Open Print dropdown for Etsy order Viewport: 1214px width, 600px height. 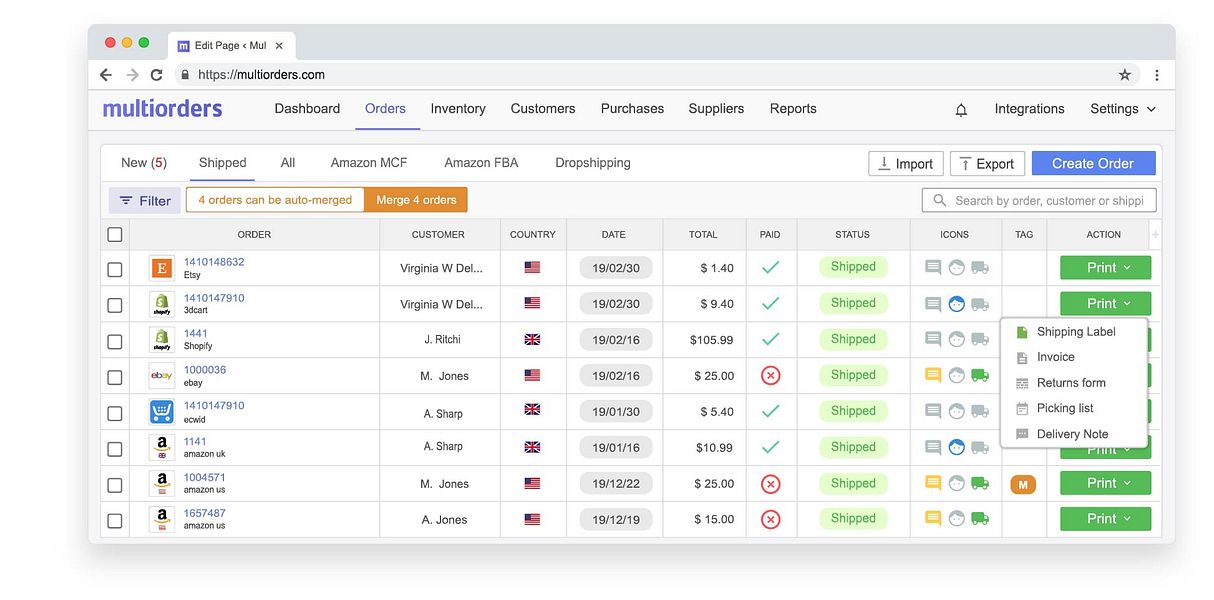(1105, 267)
